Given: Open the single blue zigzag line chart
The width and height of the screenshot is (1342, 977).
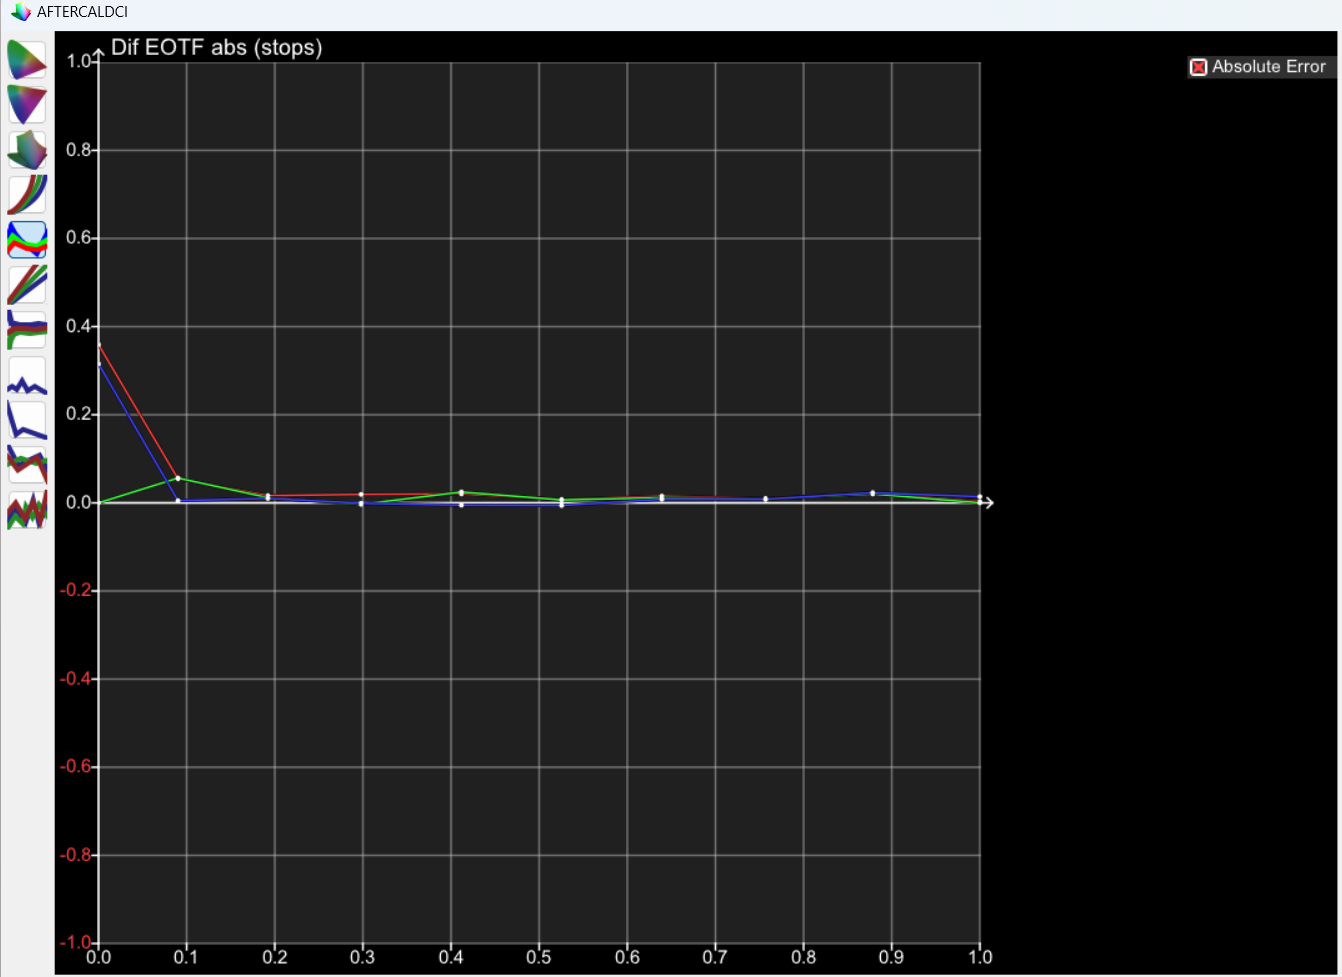Looking at the screenshot, I should (x=27, y=376).
